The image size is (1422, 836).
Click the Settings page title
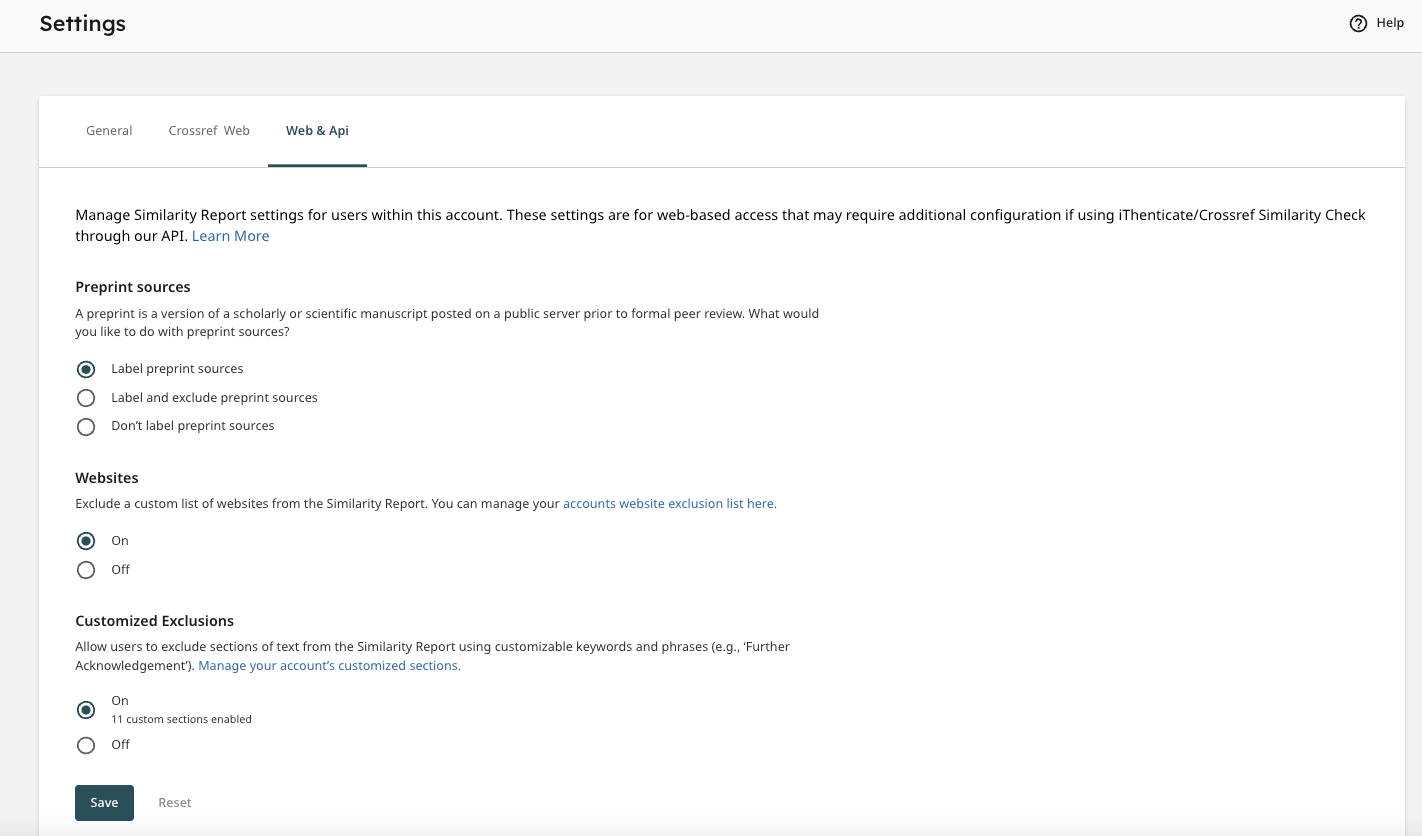(x=82, y=24)
